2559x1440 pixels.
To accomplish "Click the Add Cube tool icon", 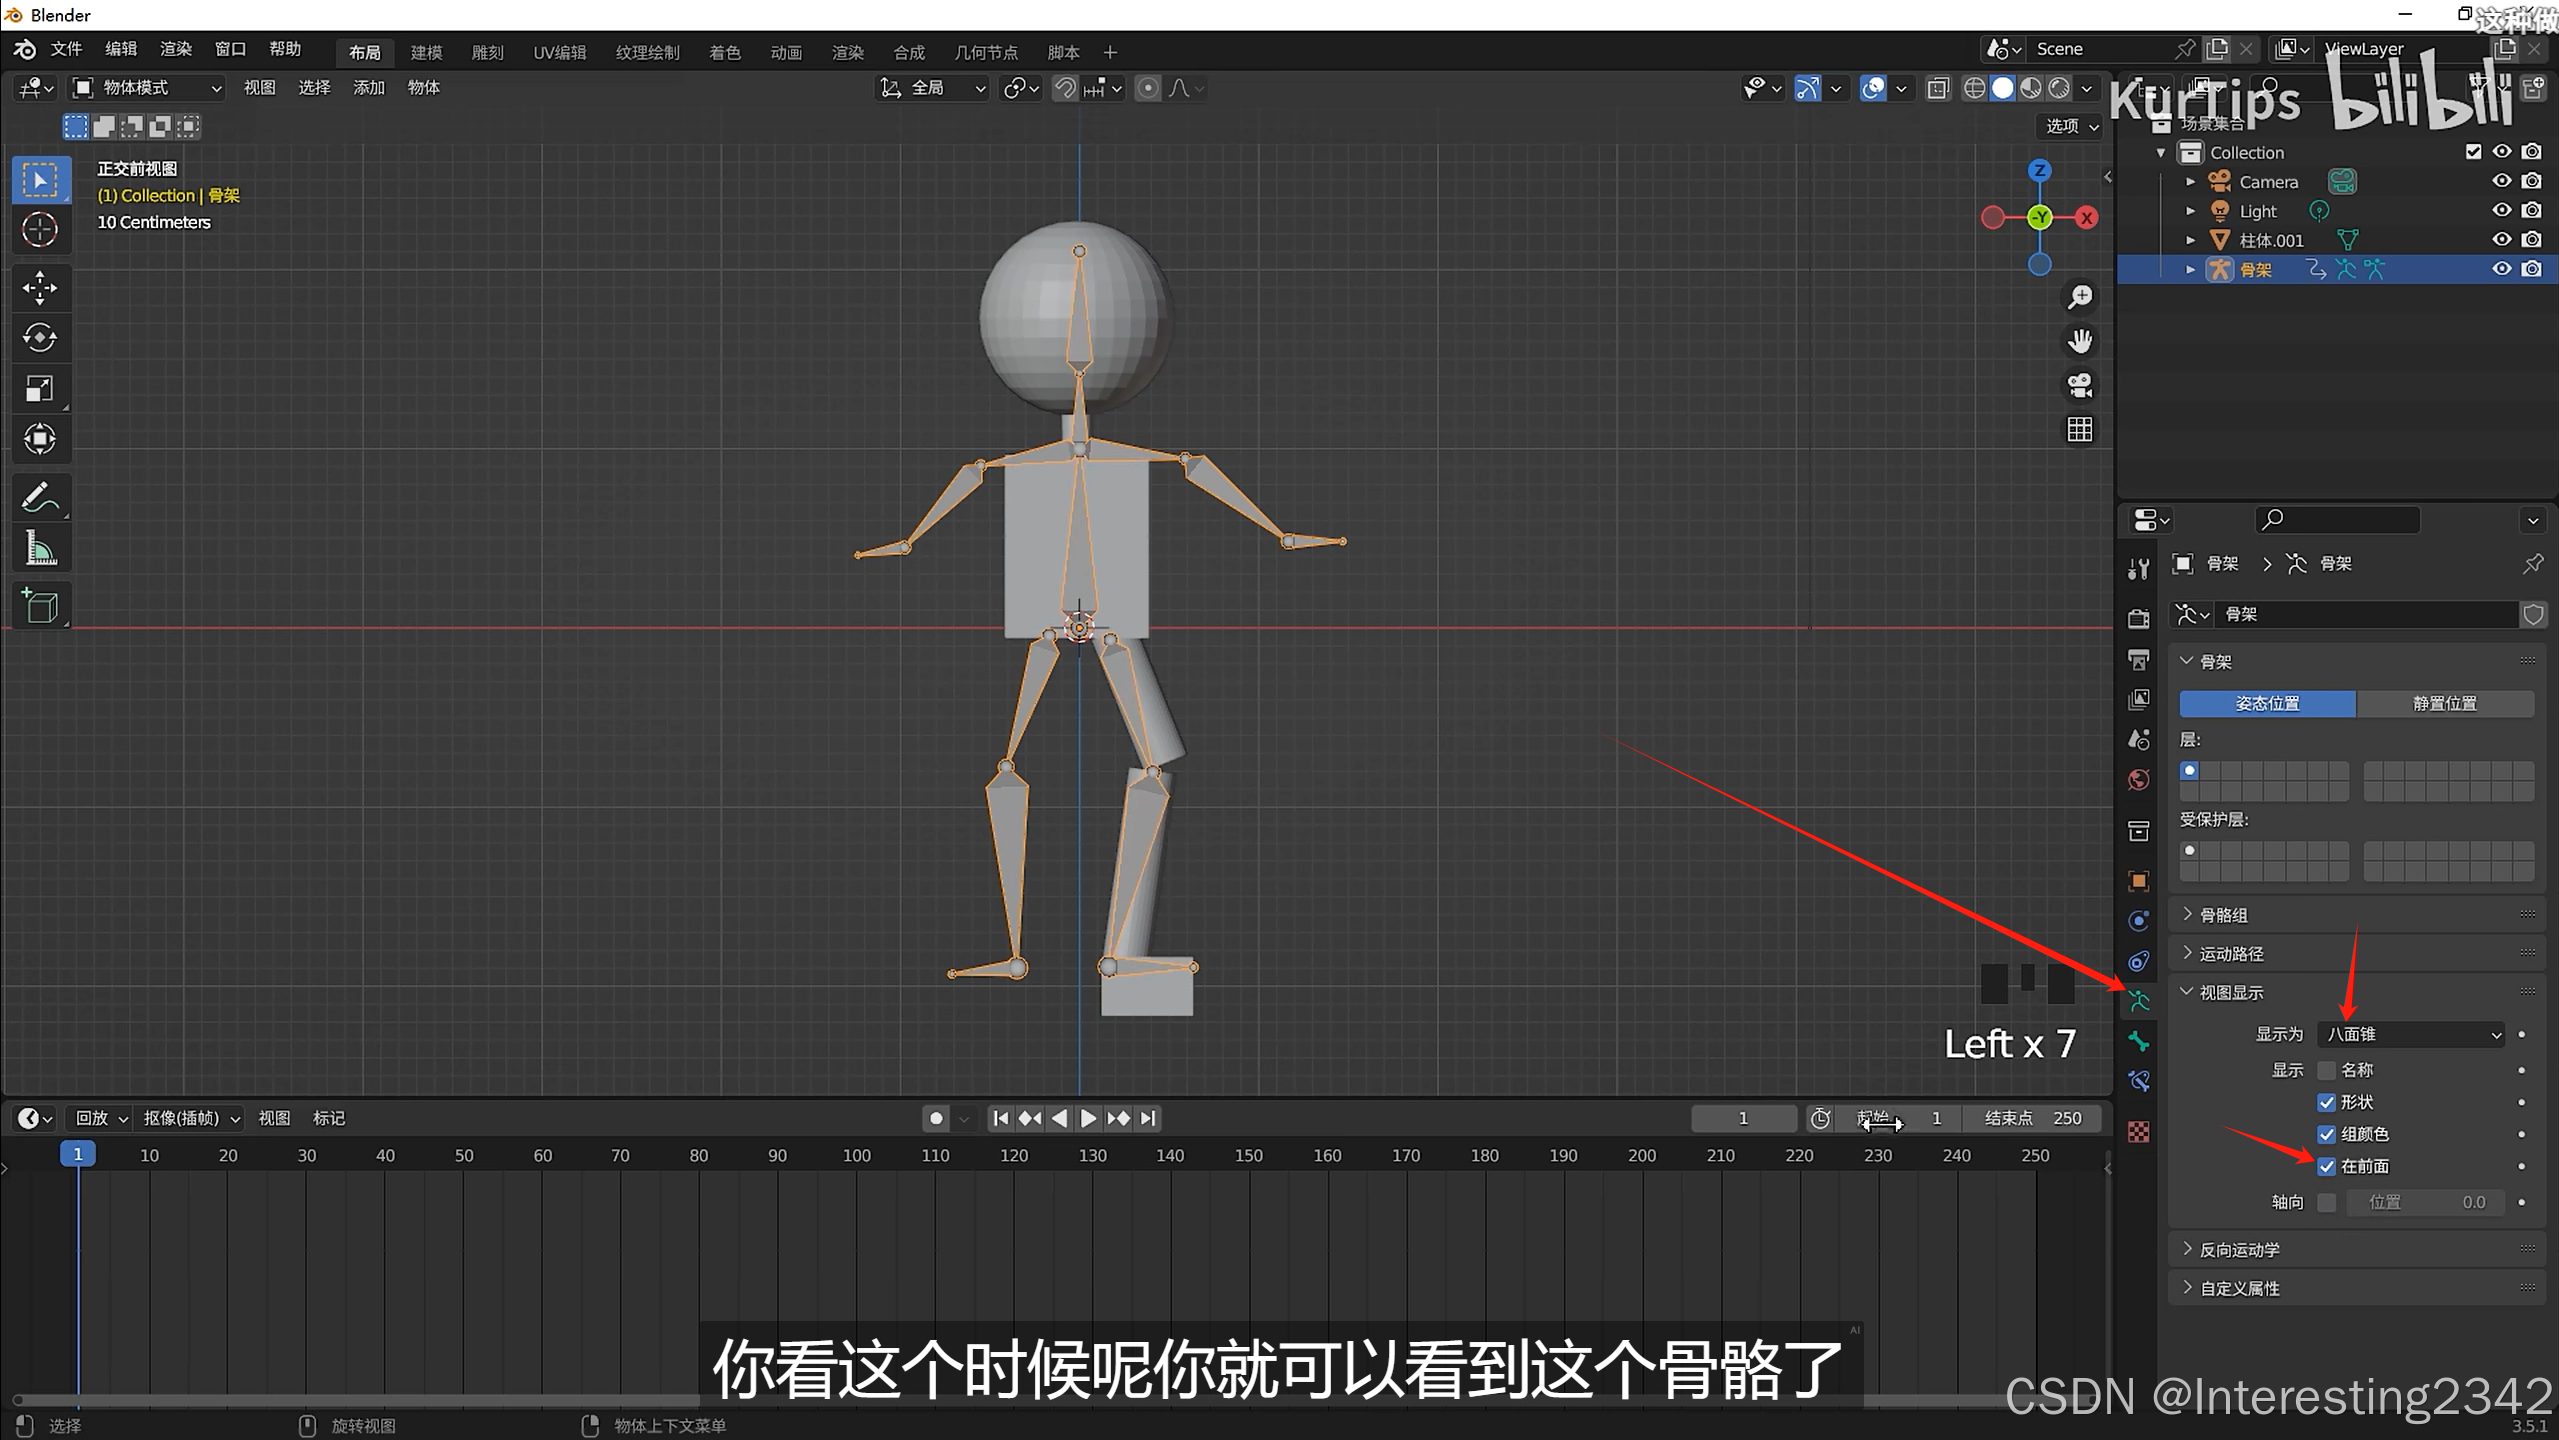I will pos(40,606).
